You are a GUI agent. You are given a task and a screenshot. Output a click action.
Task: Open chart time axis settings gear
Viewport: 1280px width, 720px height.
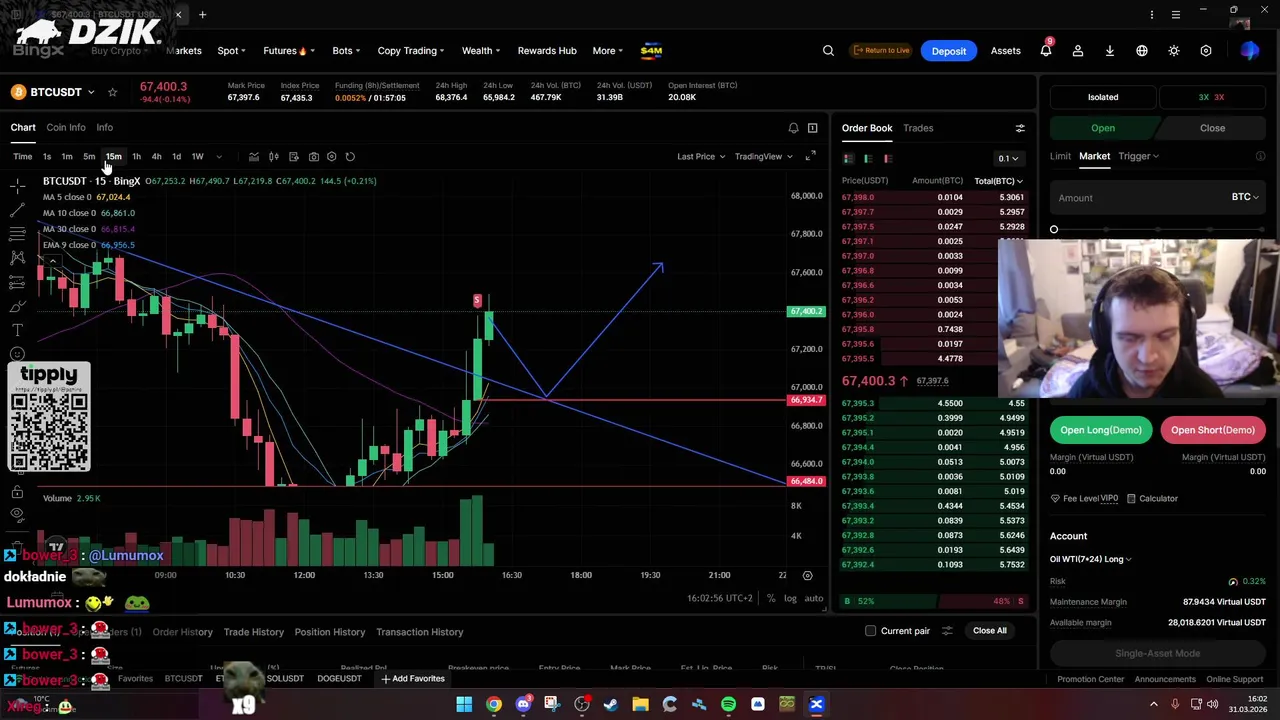tap(807, 575)
